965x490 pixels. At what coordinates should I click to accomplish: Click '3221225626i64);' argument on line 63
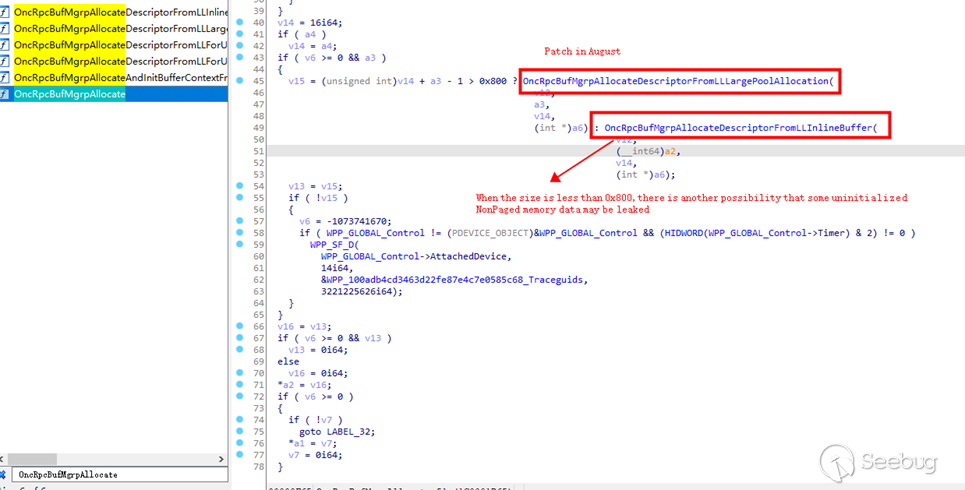(x=361, y=291)
